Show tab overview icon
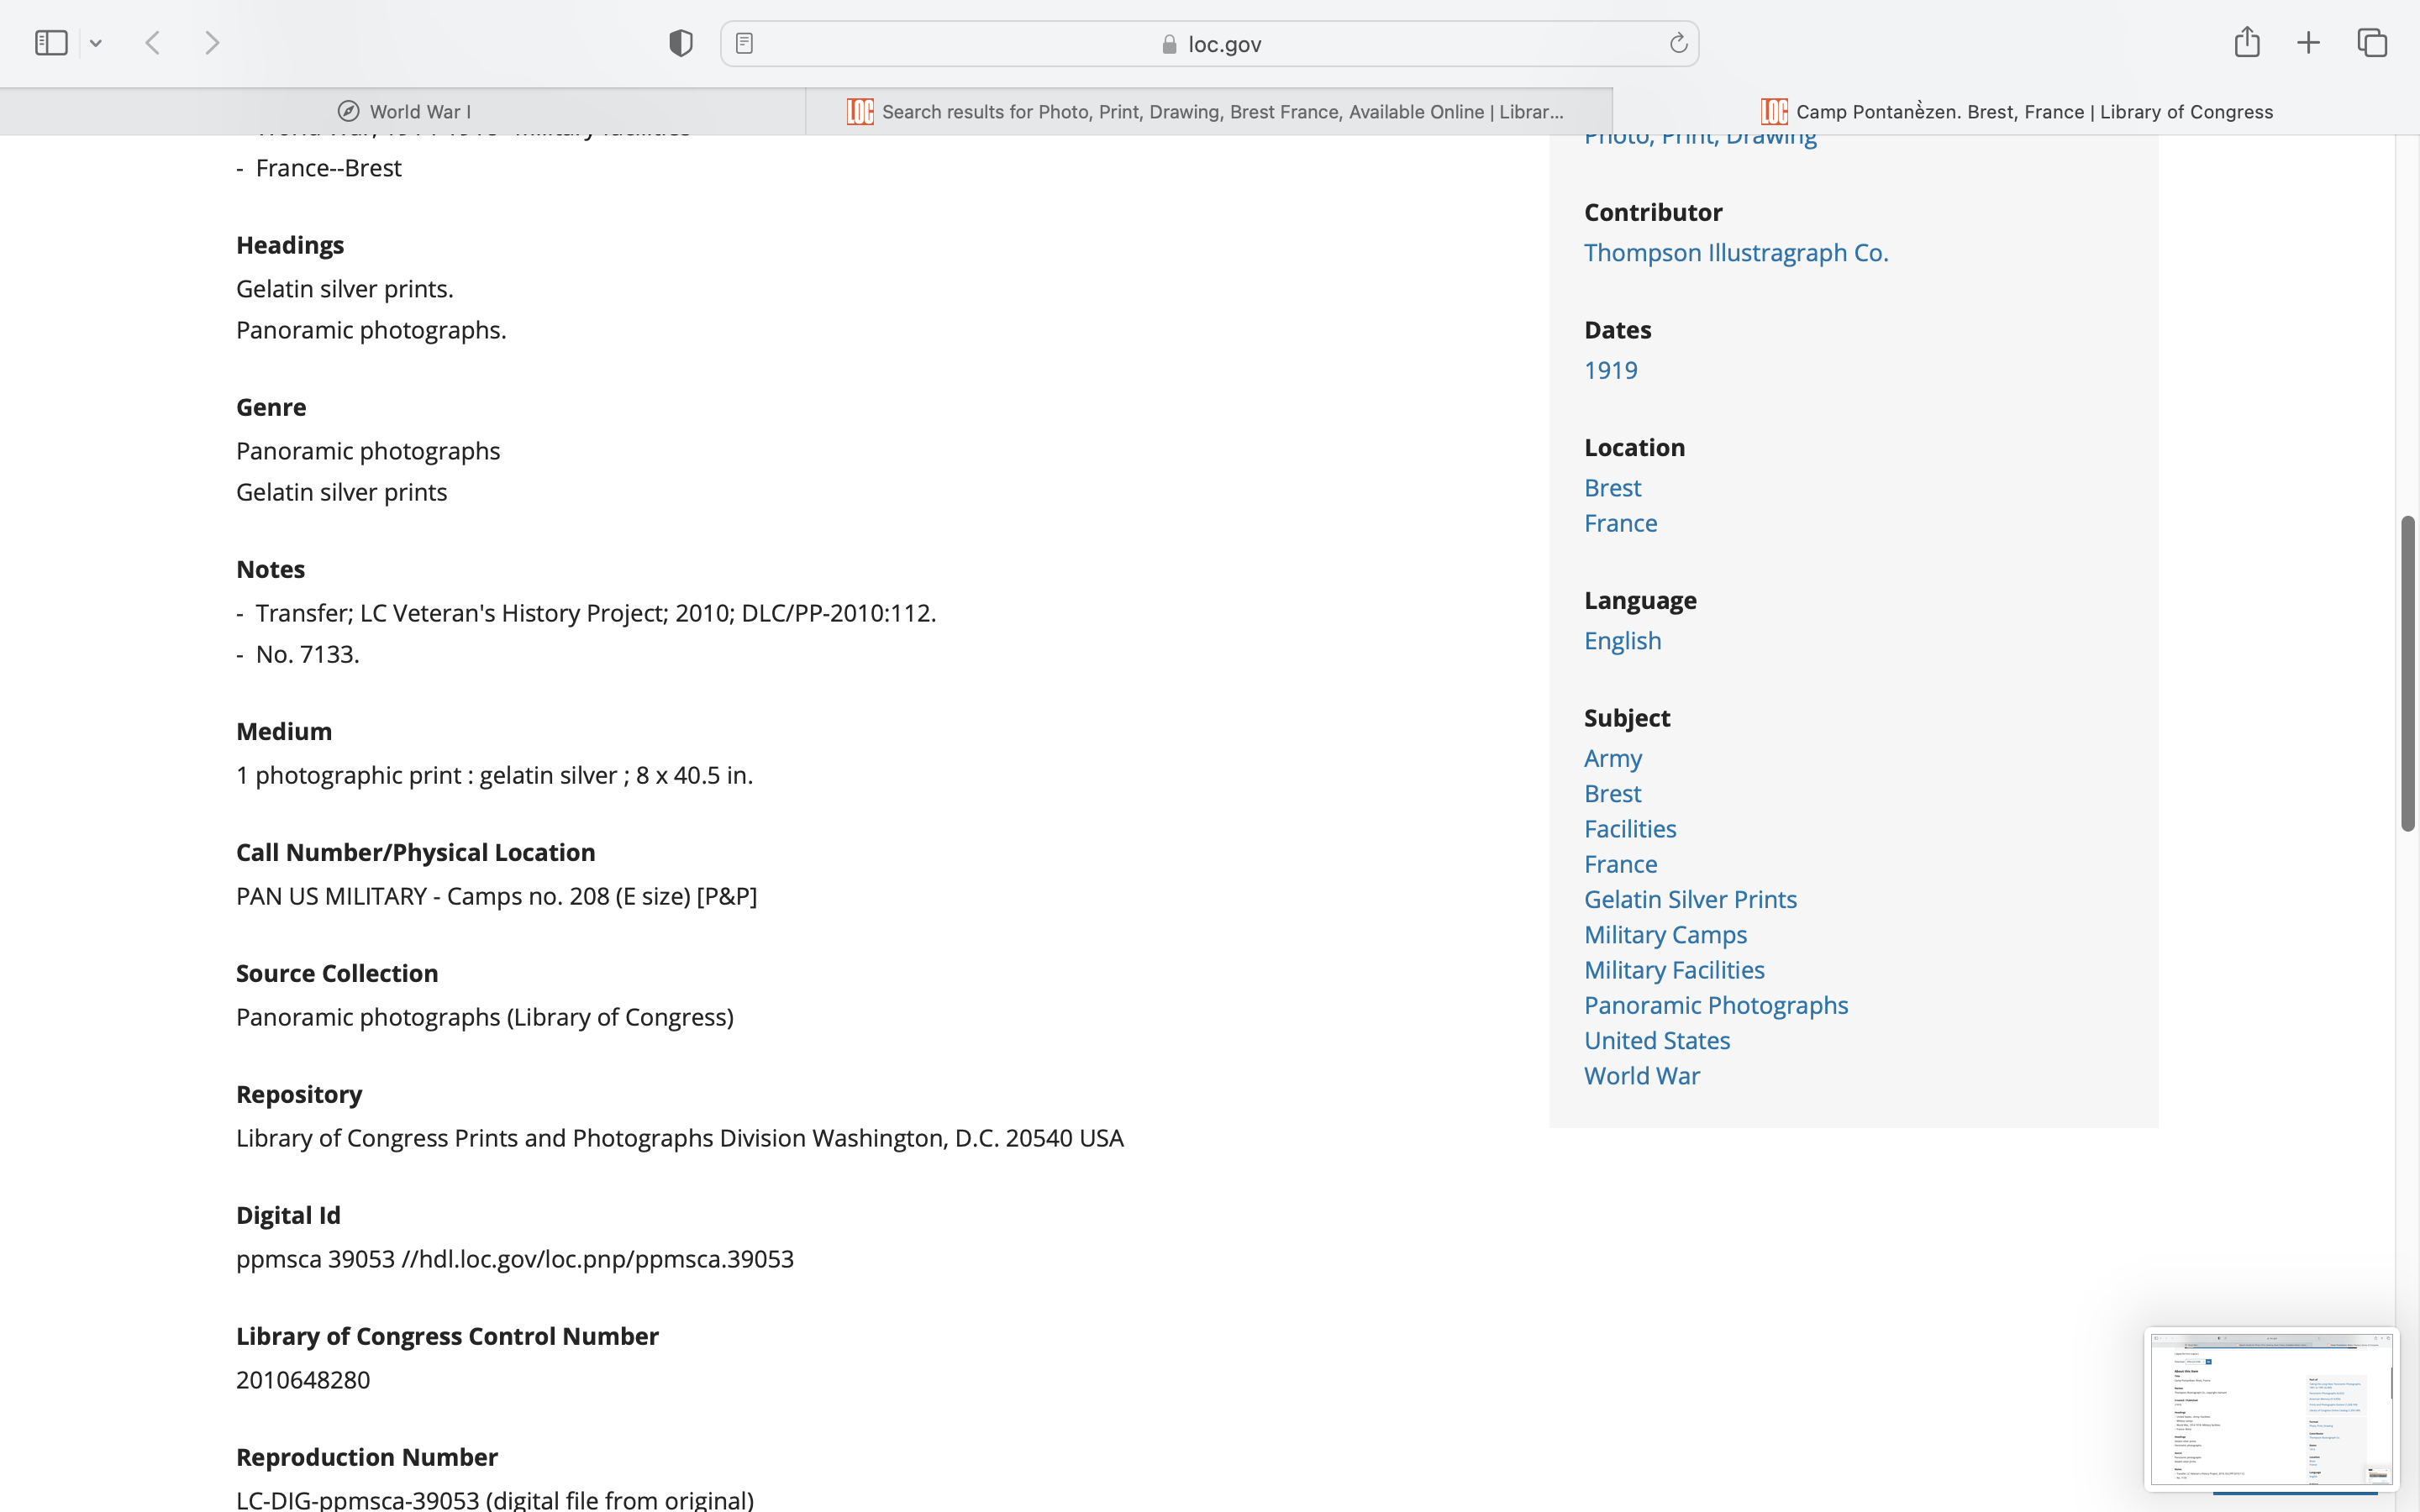2420x1512 pixels. [2372, 43]
